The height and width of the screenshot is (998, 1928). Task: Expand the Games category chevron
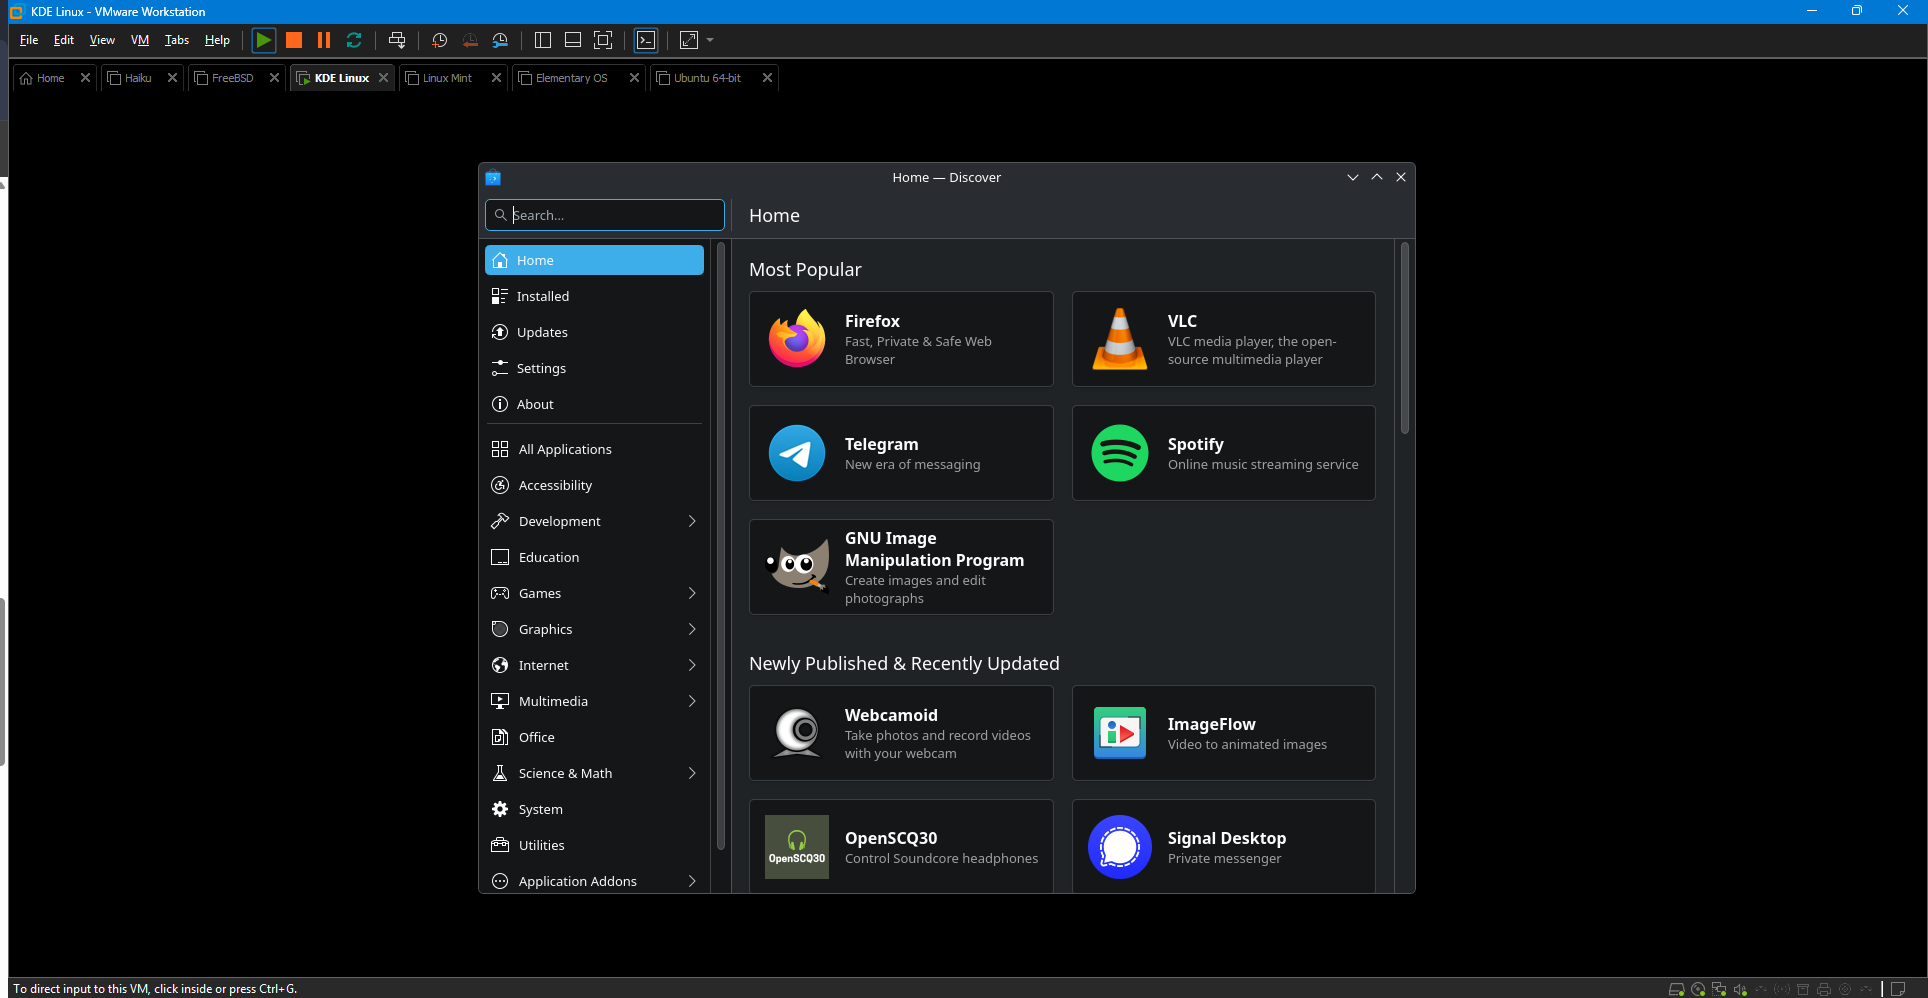692,593
